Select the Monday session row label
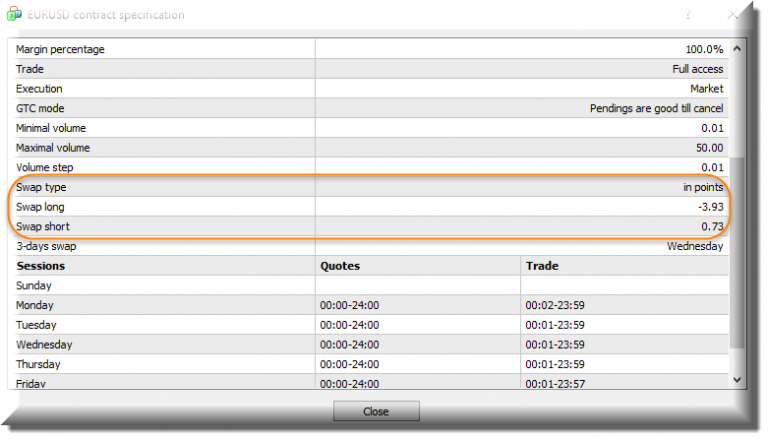This screenshot has width=768, height=440. coord(34,305)
